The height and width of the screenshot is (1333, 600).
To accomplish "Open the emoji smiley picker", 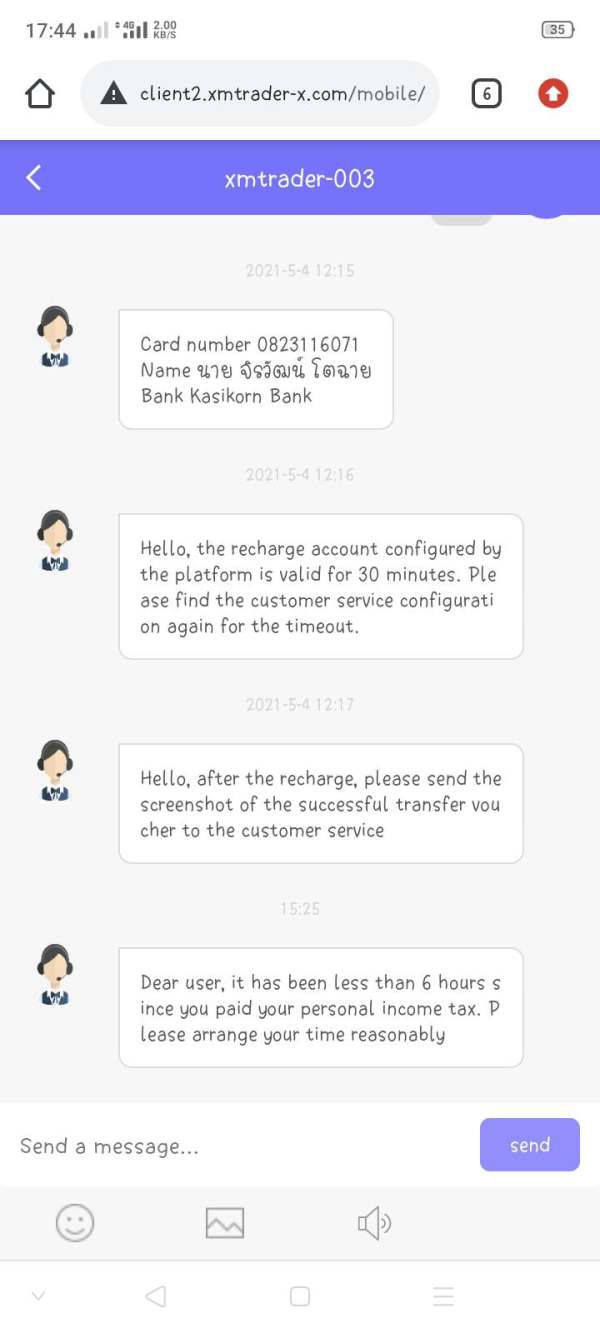I will point(75,1222).
